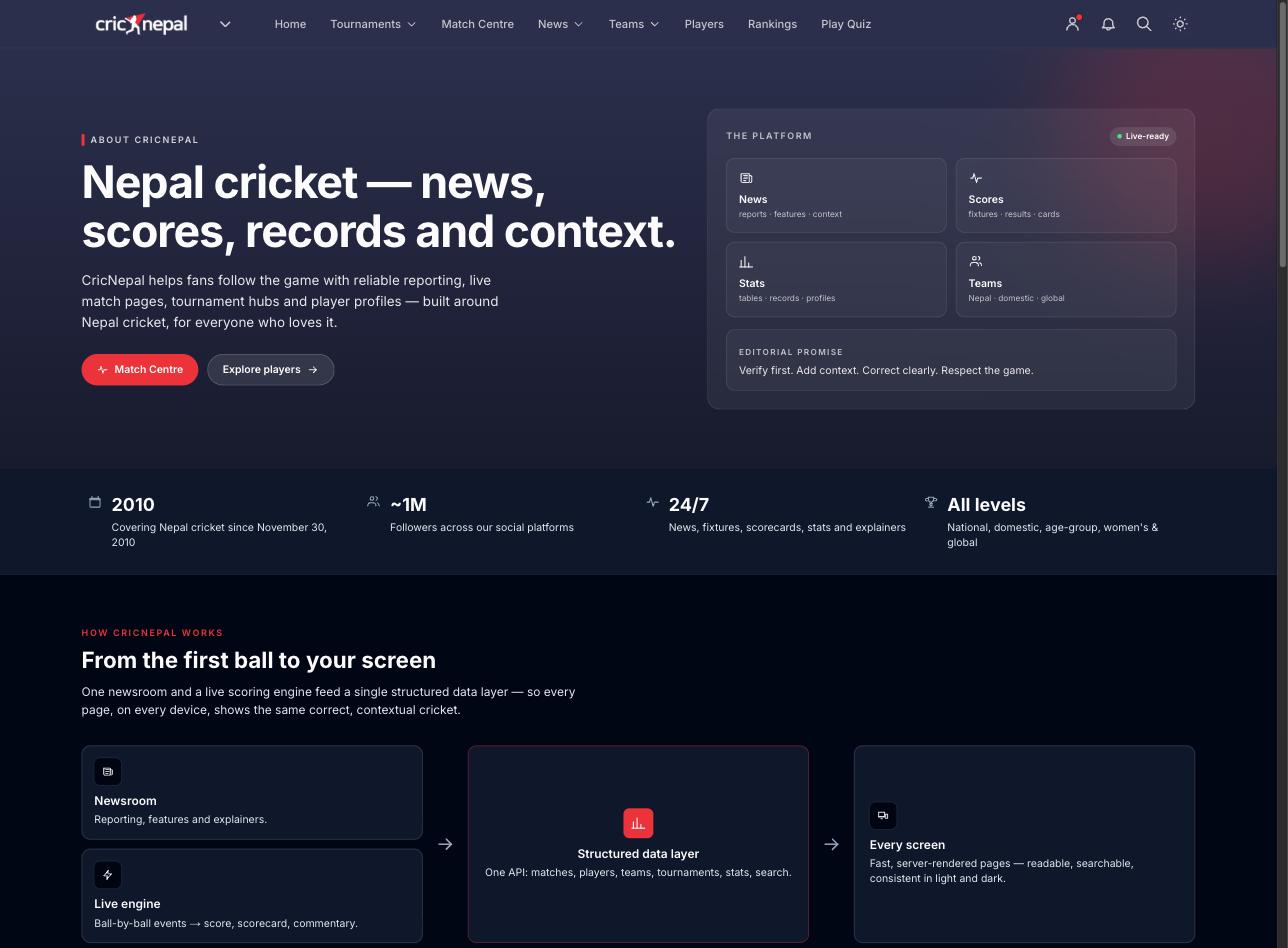Click the Scores pulse icon in platform card
1288x948 pixels.
click(x=976, y=178)
